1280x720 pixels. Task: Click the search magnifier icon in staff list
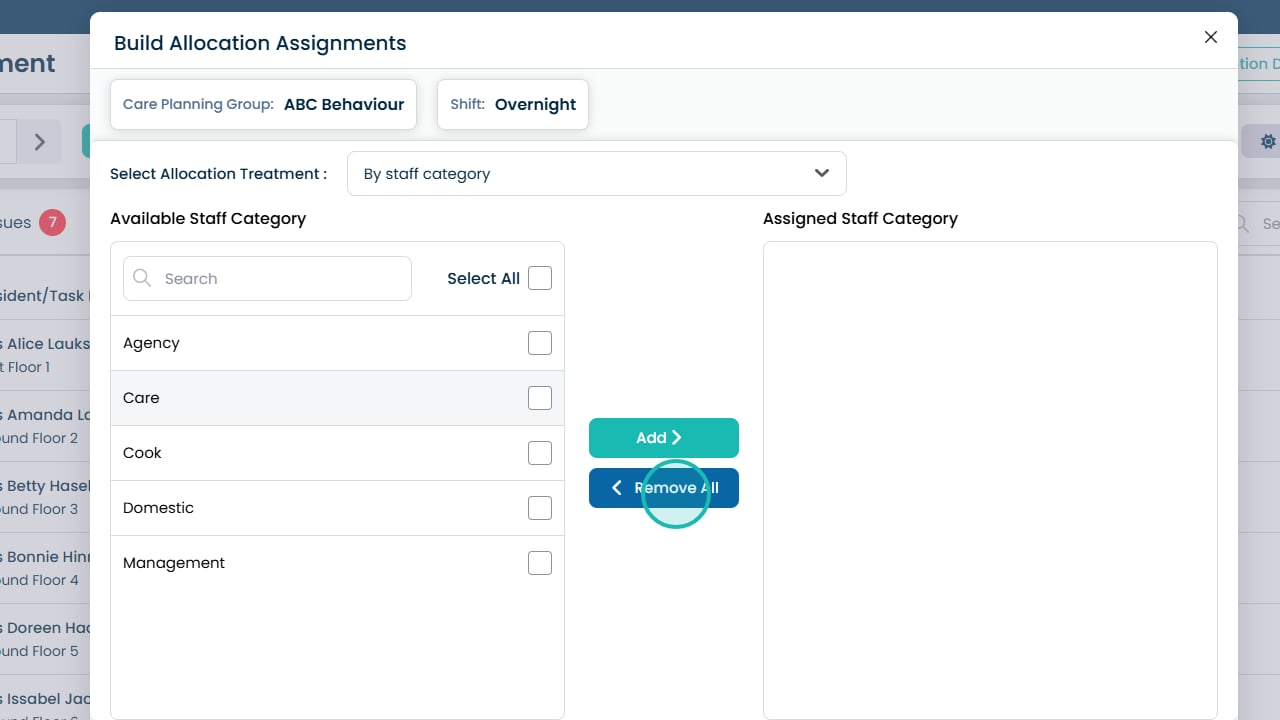click(x=142, y=278)
